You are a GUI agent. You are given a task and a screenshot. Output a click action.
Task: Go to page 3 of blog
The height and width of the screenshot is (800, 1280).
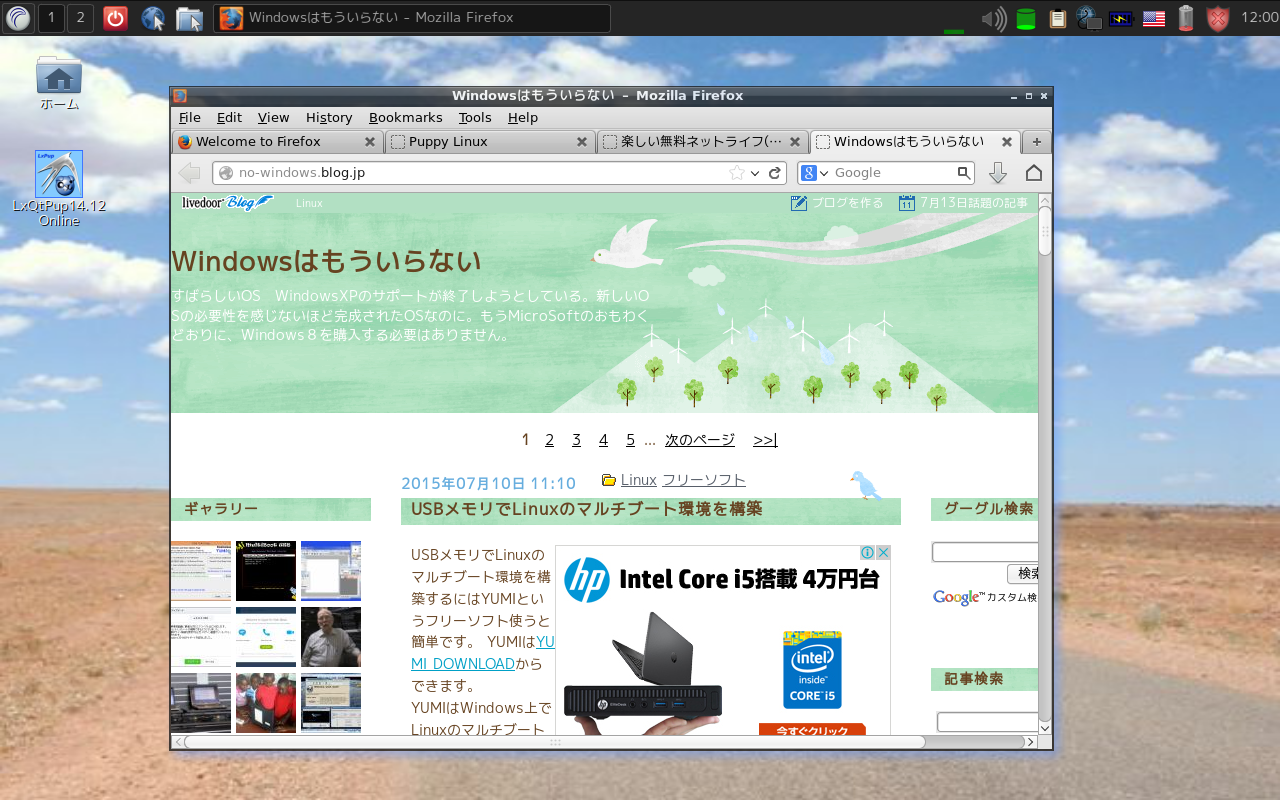point(576,440)
